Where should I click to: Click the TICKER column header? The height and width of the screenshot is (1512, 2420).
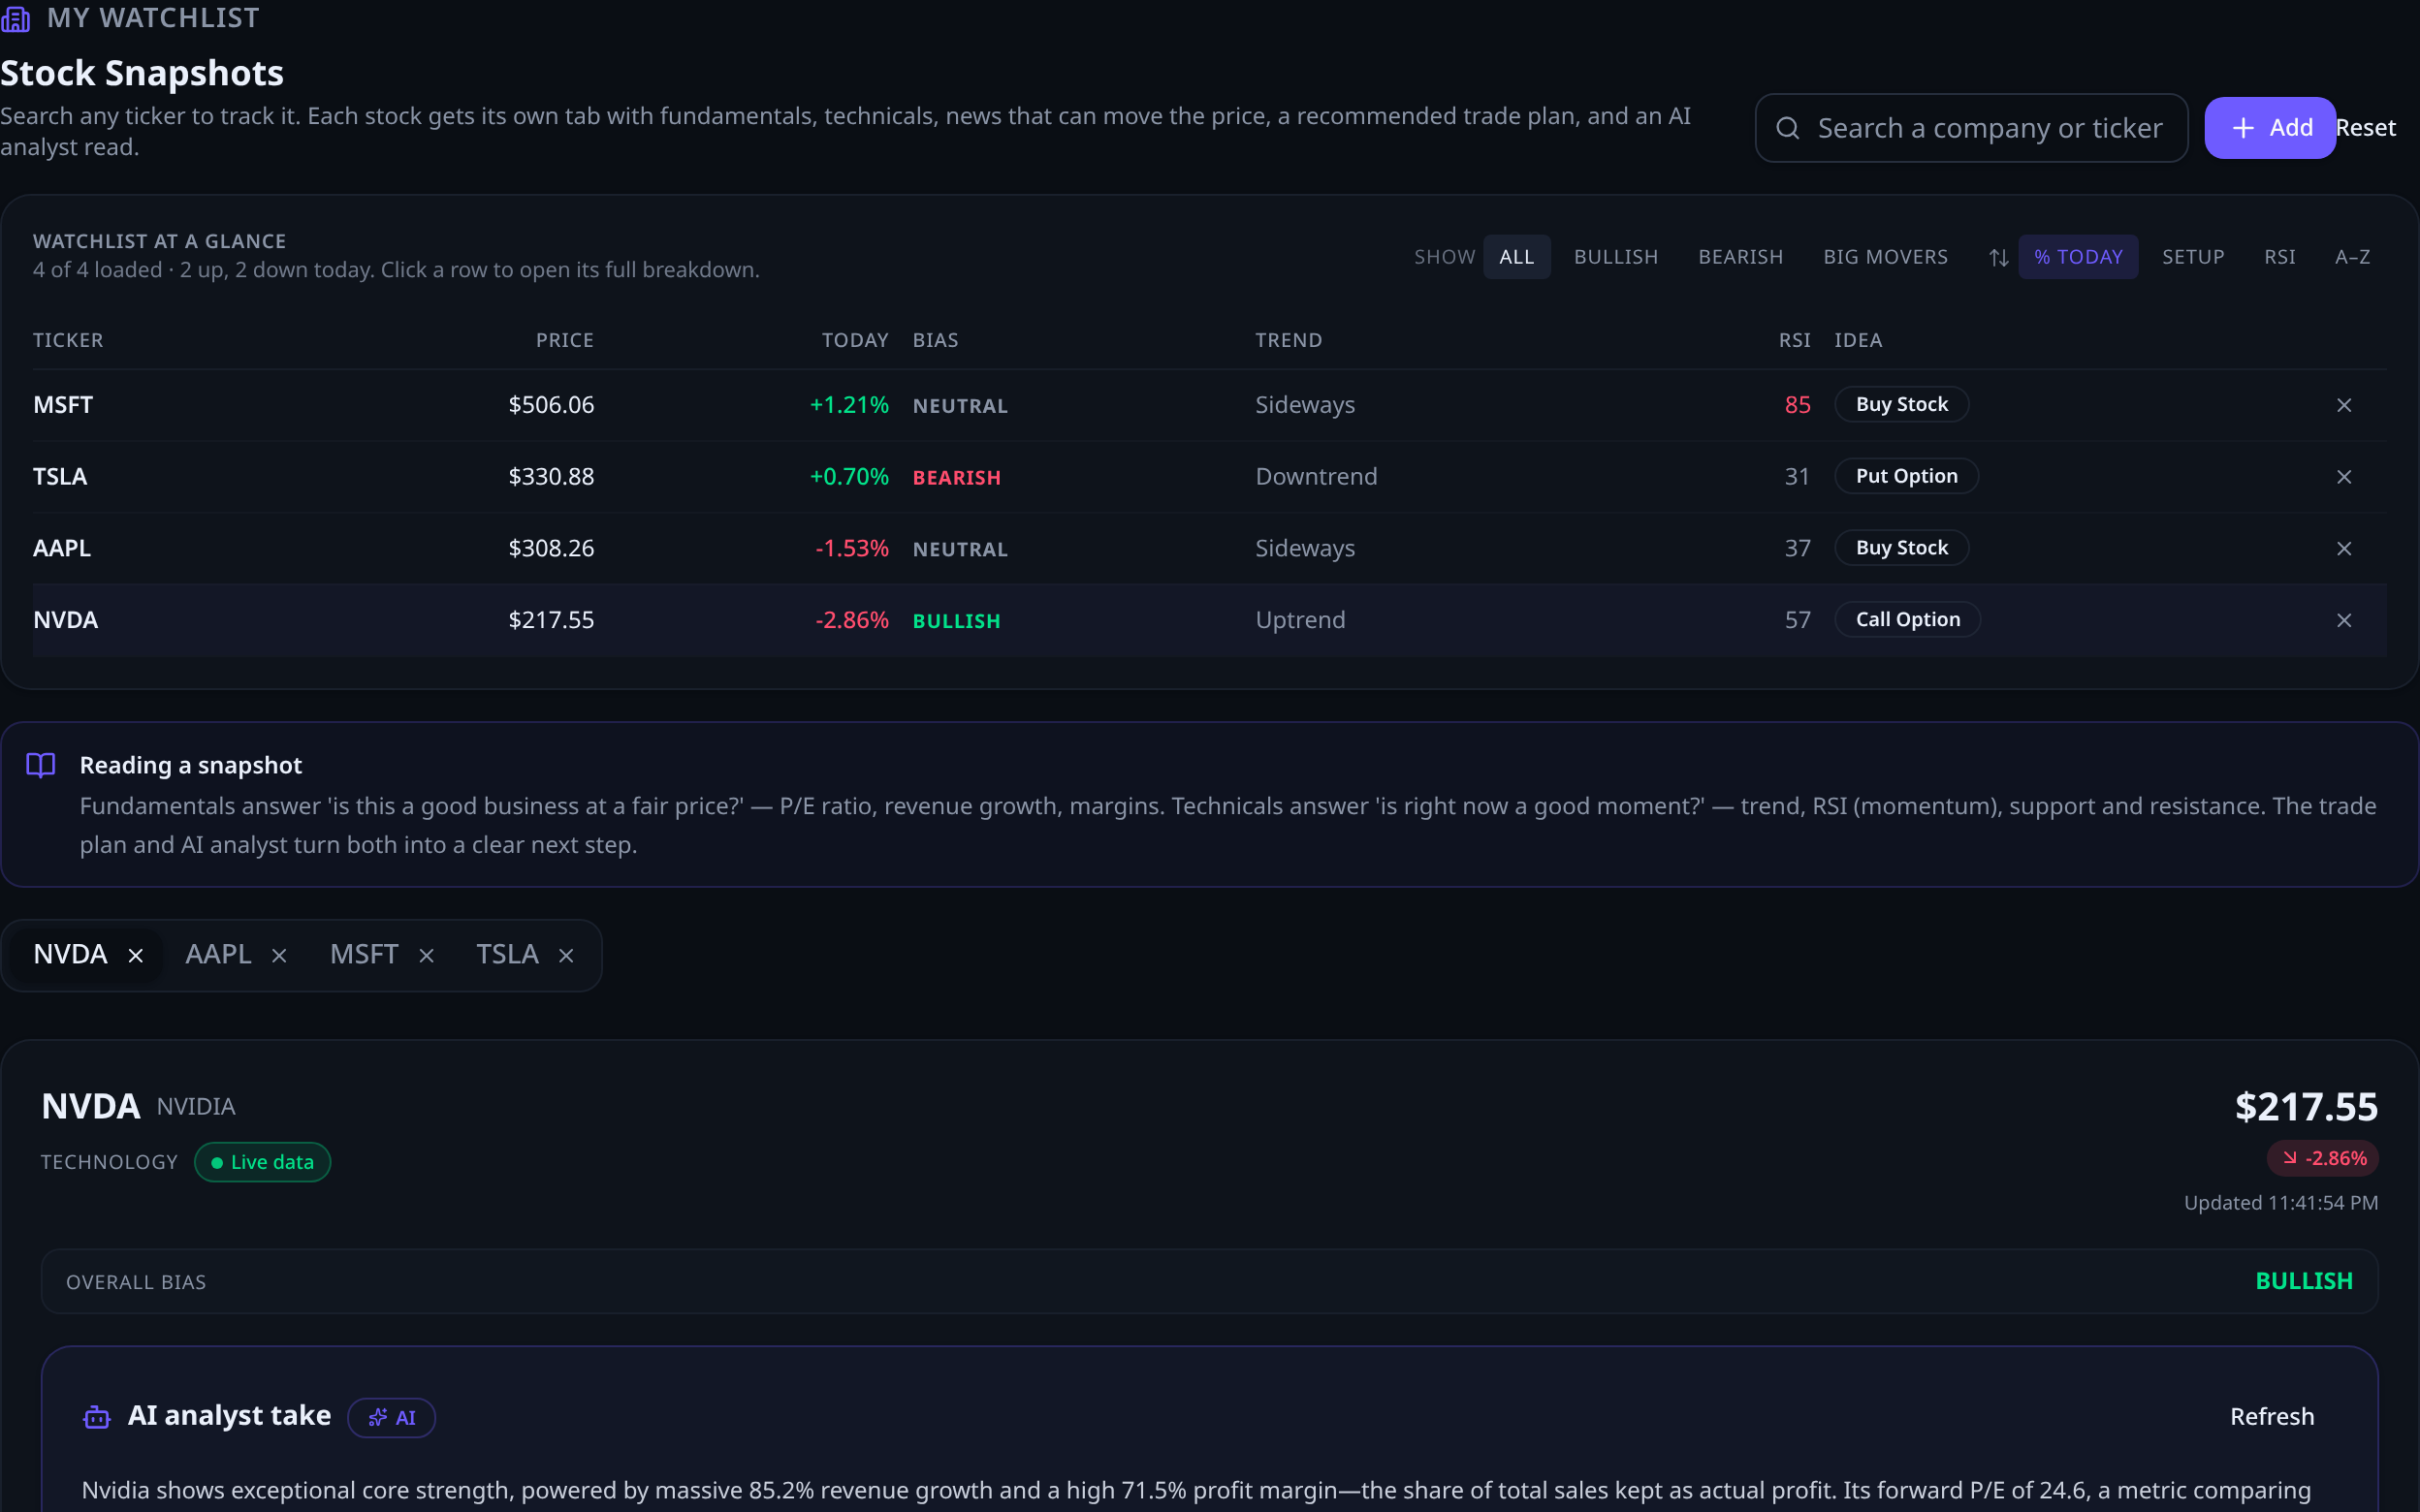tap(68, 340)
